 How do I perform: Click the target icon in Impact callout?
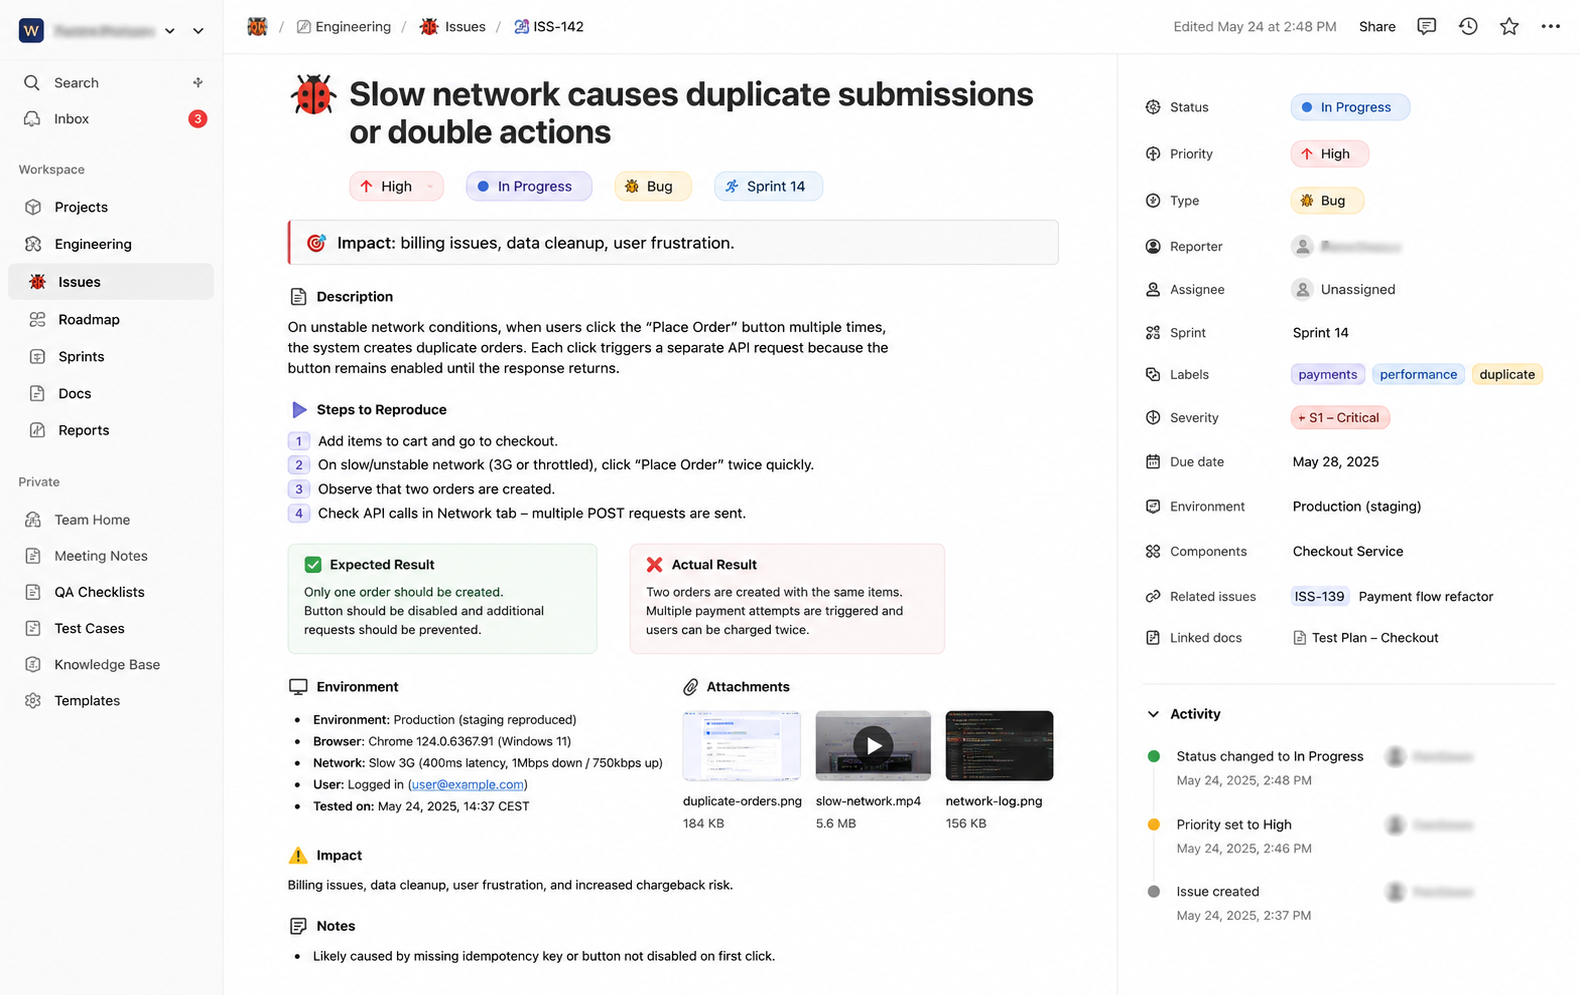pyautogui.click(x=316, y=243)
